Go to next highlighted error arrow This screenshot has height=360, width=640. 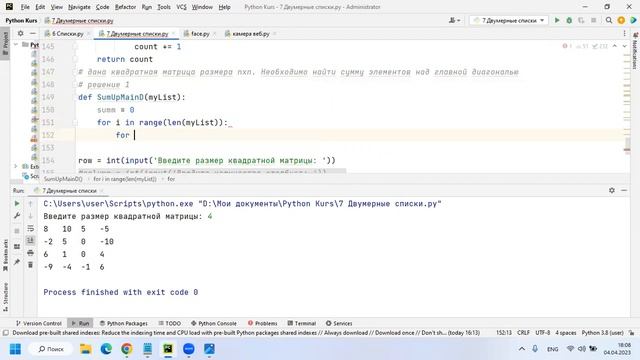coord(624,46)
